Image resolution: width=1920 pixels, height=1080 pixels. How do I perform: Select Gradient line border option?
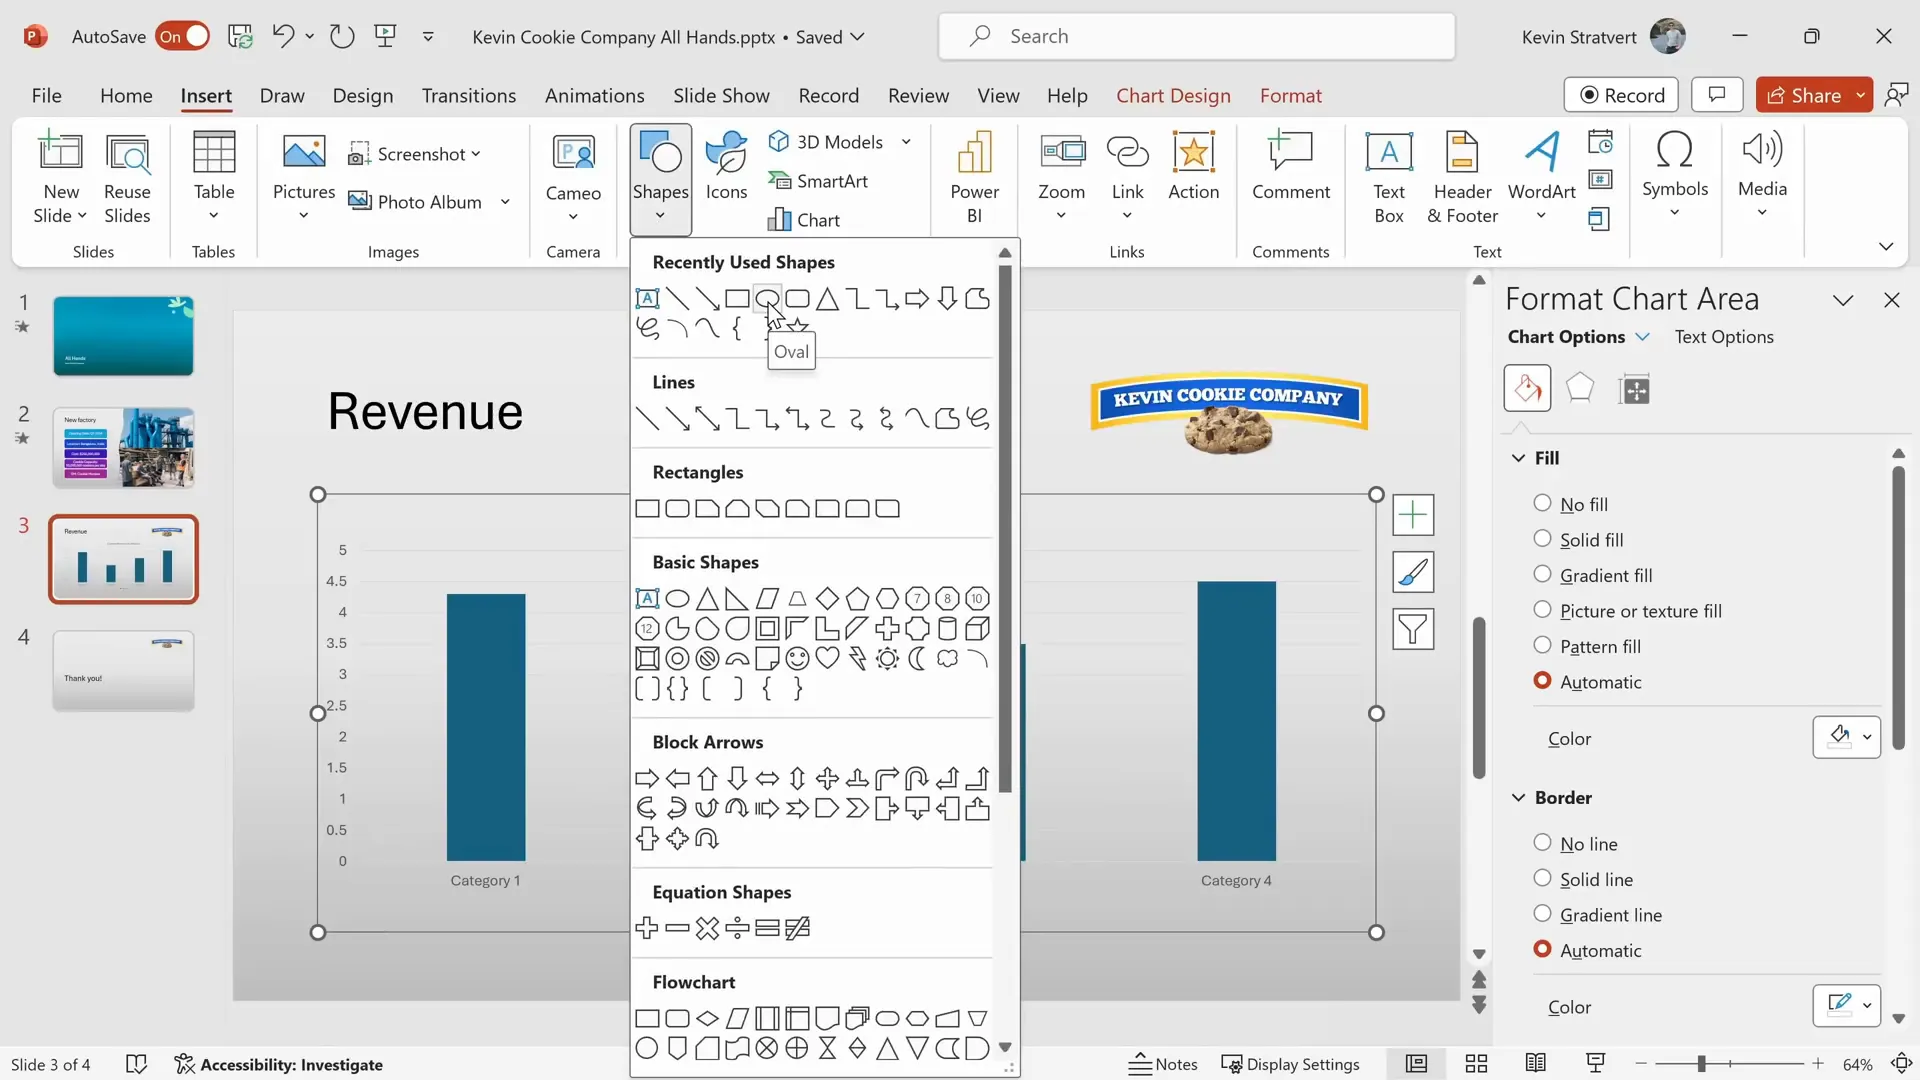tap(1542, 914)
